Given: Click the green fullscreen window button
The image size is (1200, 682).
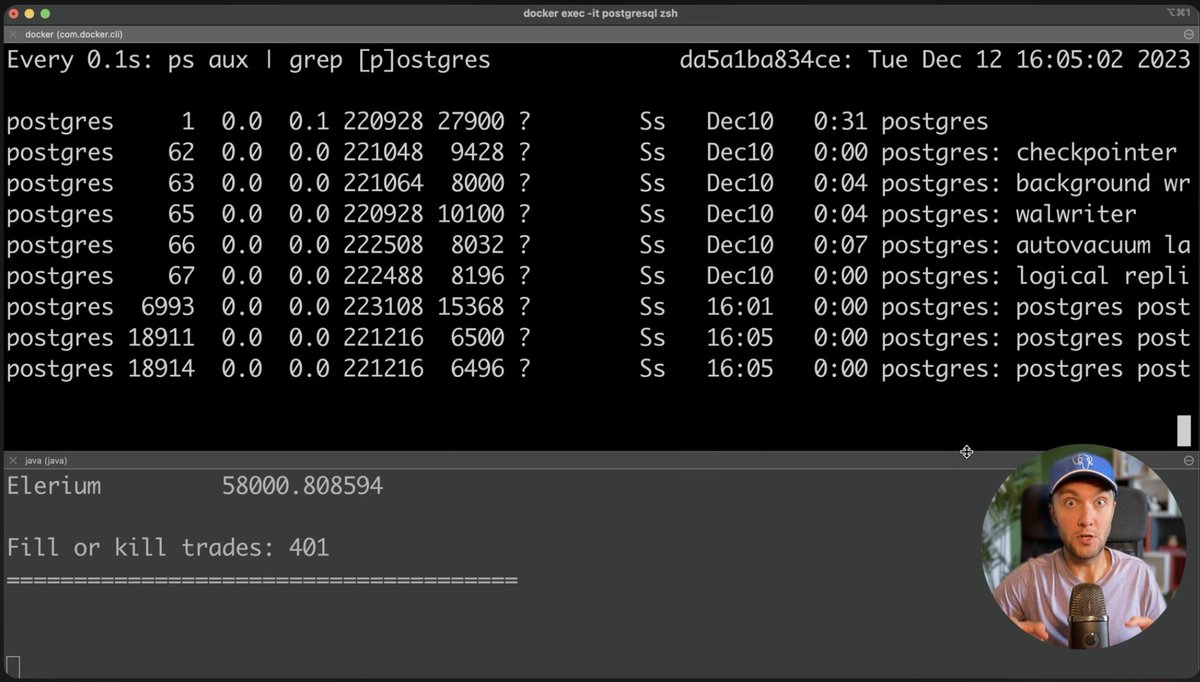Looking at the screenshot, I should click(47, 13).
